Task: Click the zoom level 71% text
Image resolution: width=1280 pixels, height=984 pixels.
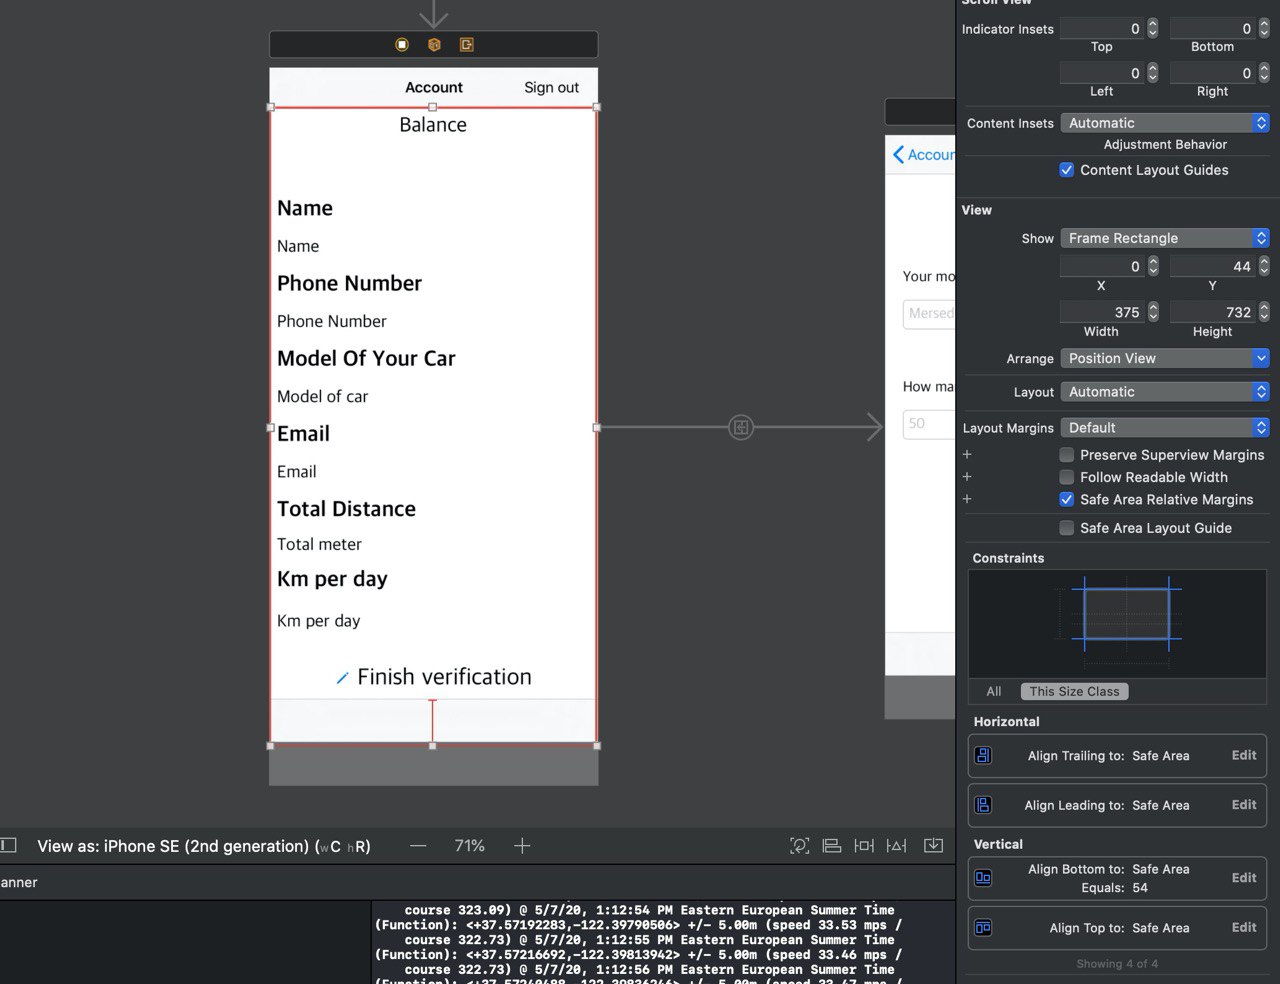Action: click(469, 846)
